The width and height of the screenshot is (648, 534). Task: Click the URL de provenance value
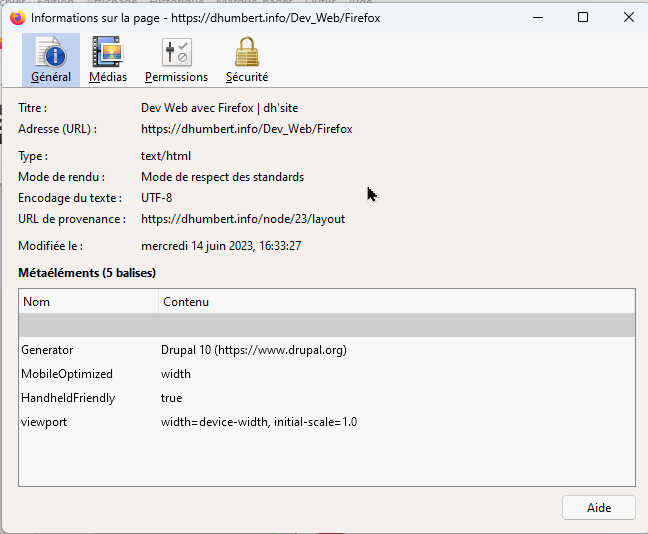click(242, 219)
